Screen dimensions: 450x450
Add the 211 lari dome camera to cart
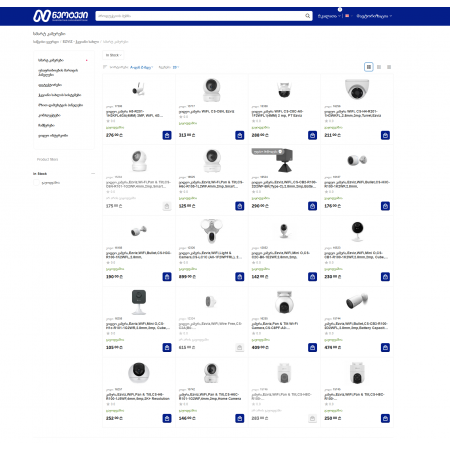point(385,135)
